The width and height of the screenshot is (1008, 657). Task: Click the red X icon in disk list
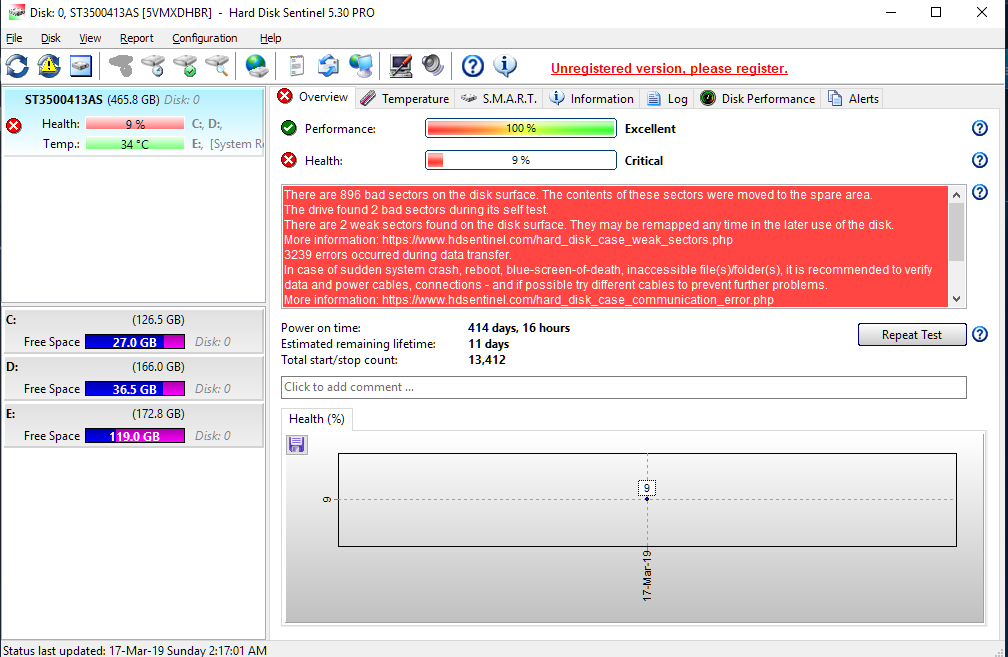[x=14, y=125]
